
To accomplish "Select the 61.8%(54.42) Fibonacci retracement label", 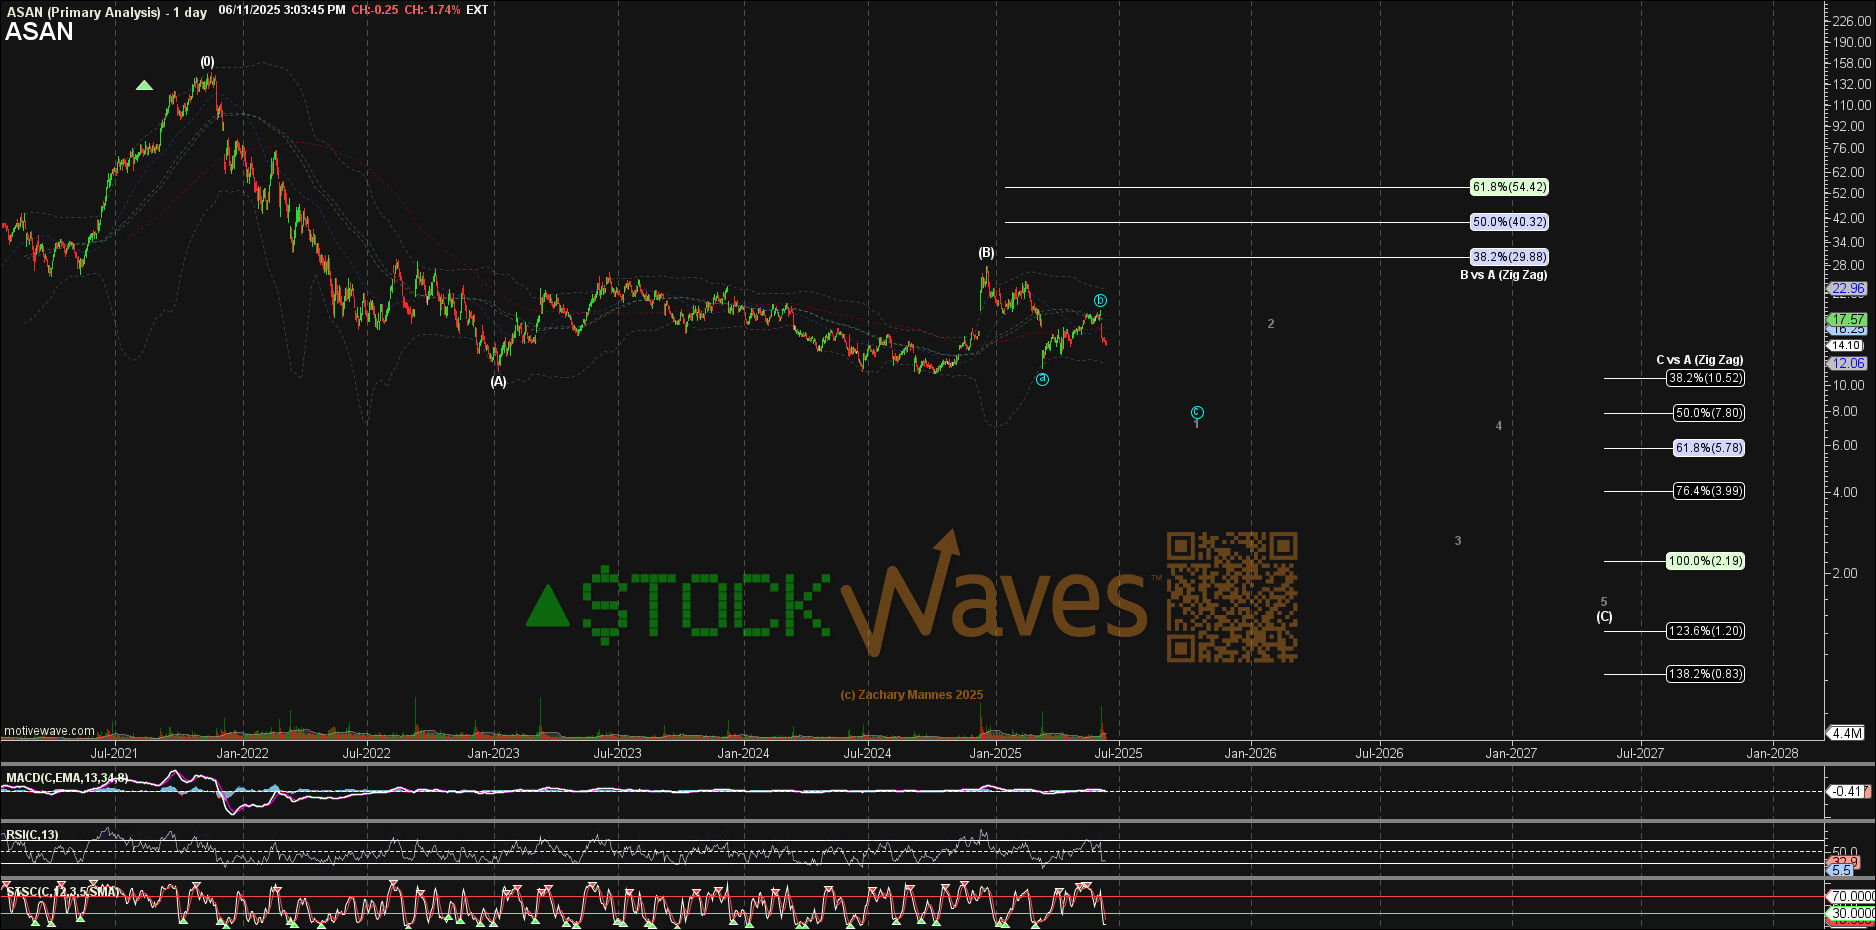I will (1509, 187).
